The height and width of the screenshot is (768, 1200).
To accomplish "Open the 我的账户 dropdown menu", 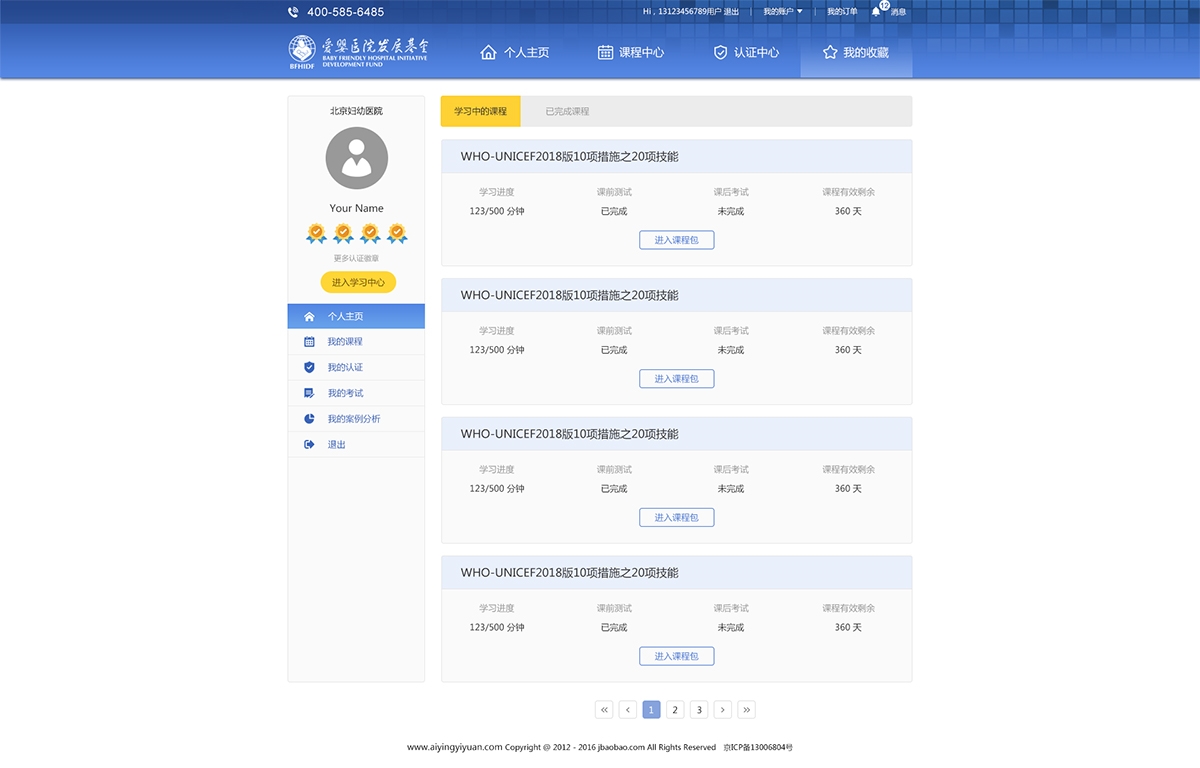I will click(783, 12).
